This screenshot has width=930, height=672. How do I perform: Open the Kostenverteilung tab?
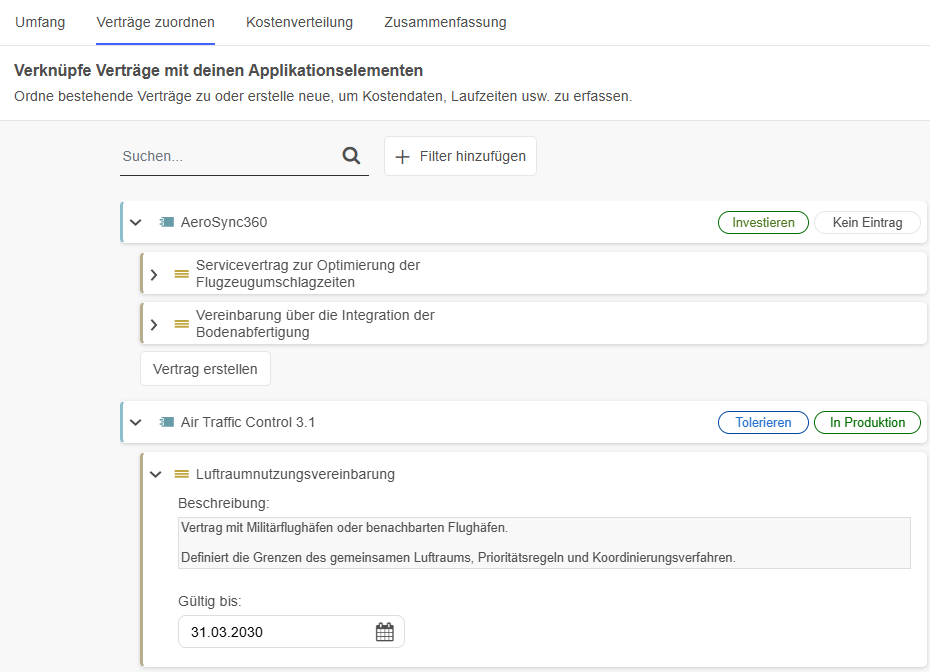click(299, 22)
